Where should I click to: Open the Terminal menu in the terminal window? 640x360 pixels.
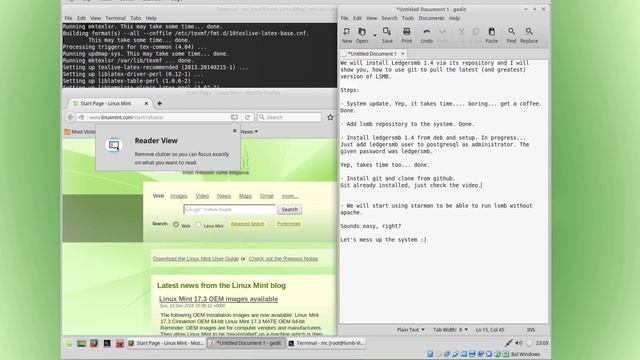pos(116,18)
